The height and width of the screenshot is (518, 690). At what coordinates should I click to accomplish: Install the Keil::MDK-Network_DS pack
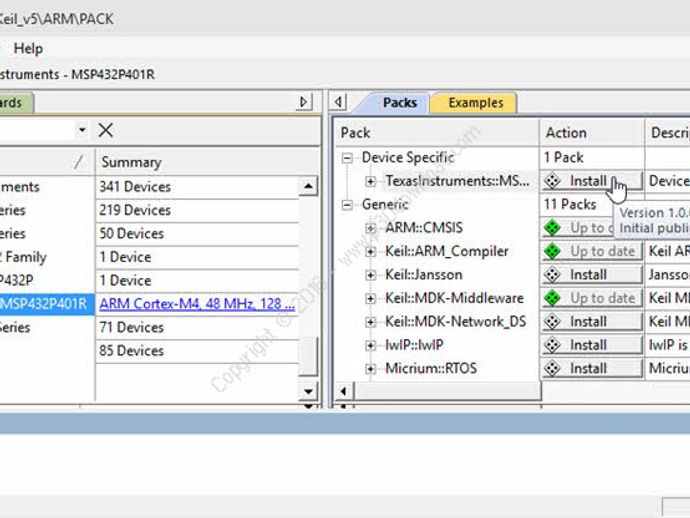592,322
